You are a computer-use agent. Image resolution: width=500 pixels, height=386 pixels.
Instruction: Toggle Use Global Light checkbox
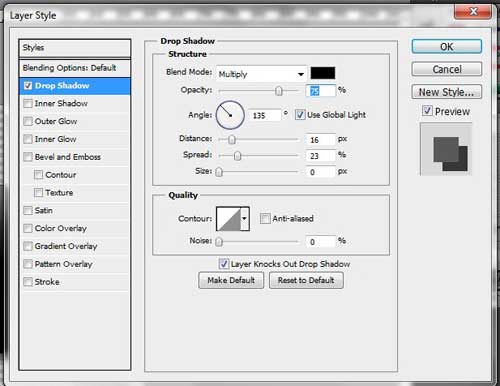[x=300, y=115]
